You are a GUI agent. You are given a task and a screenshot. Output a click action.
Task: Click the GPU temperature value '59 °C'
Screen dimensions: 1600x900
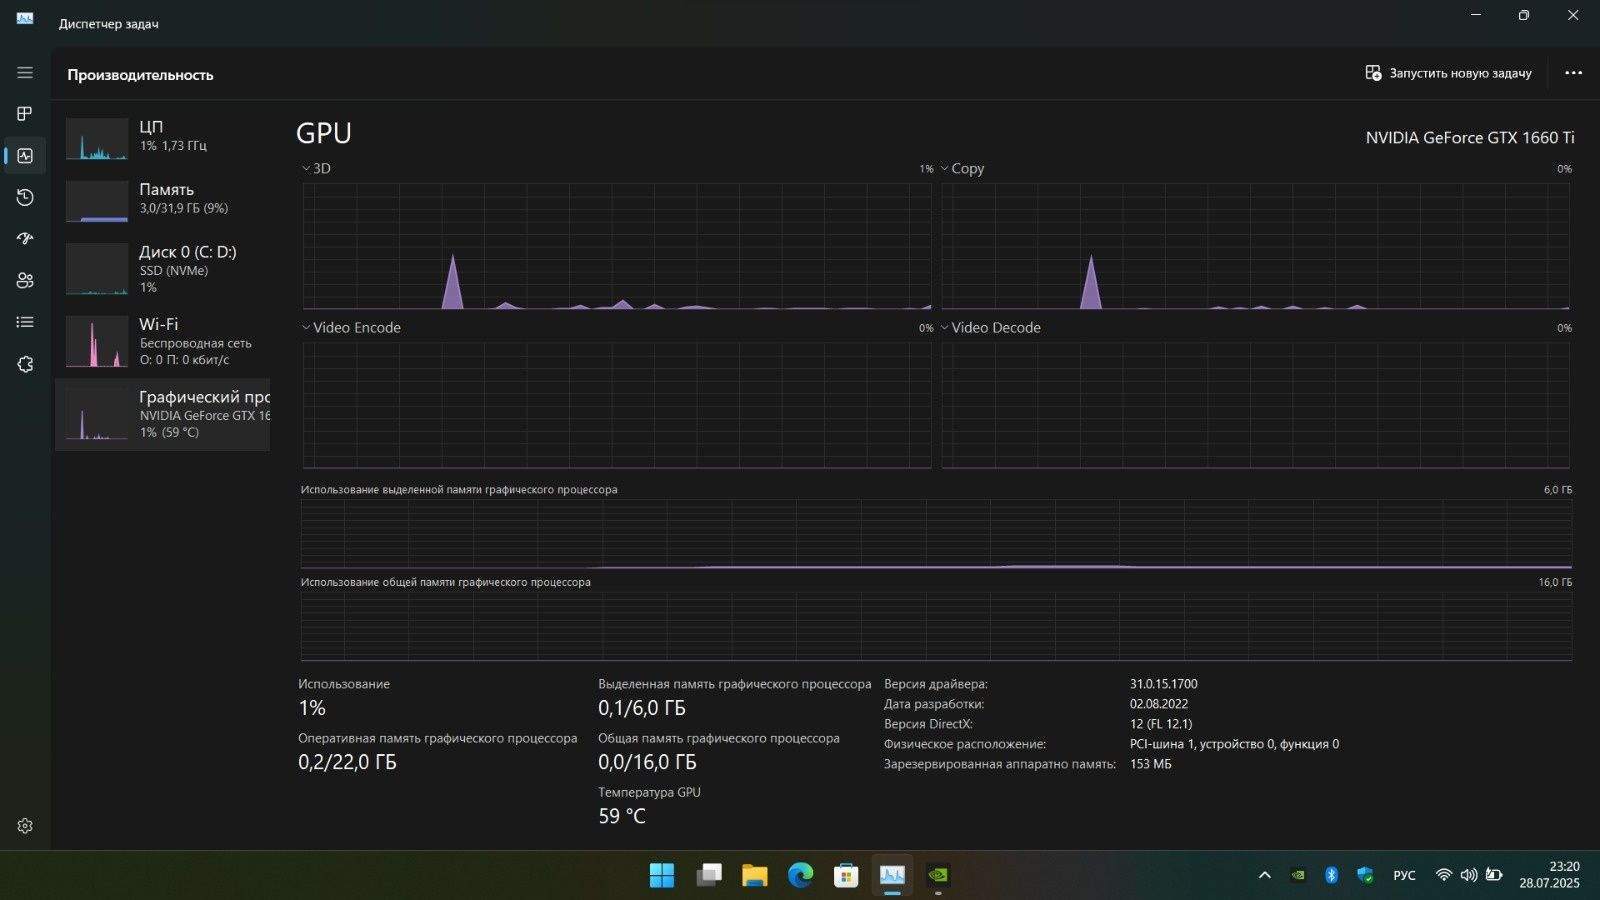coord(622,816)
